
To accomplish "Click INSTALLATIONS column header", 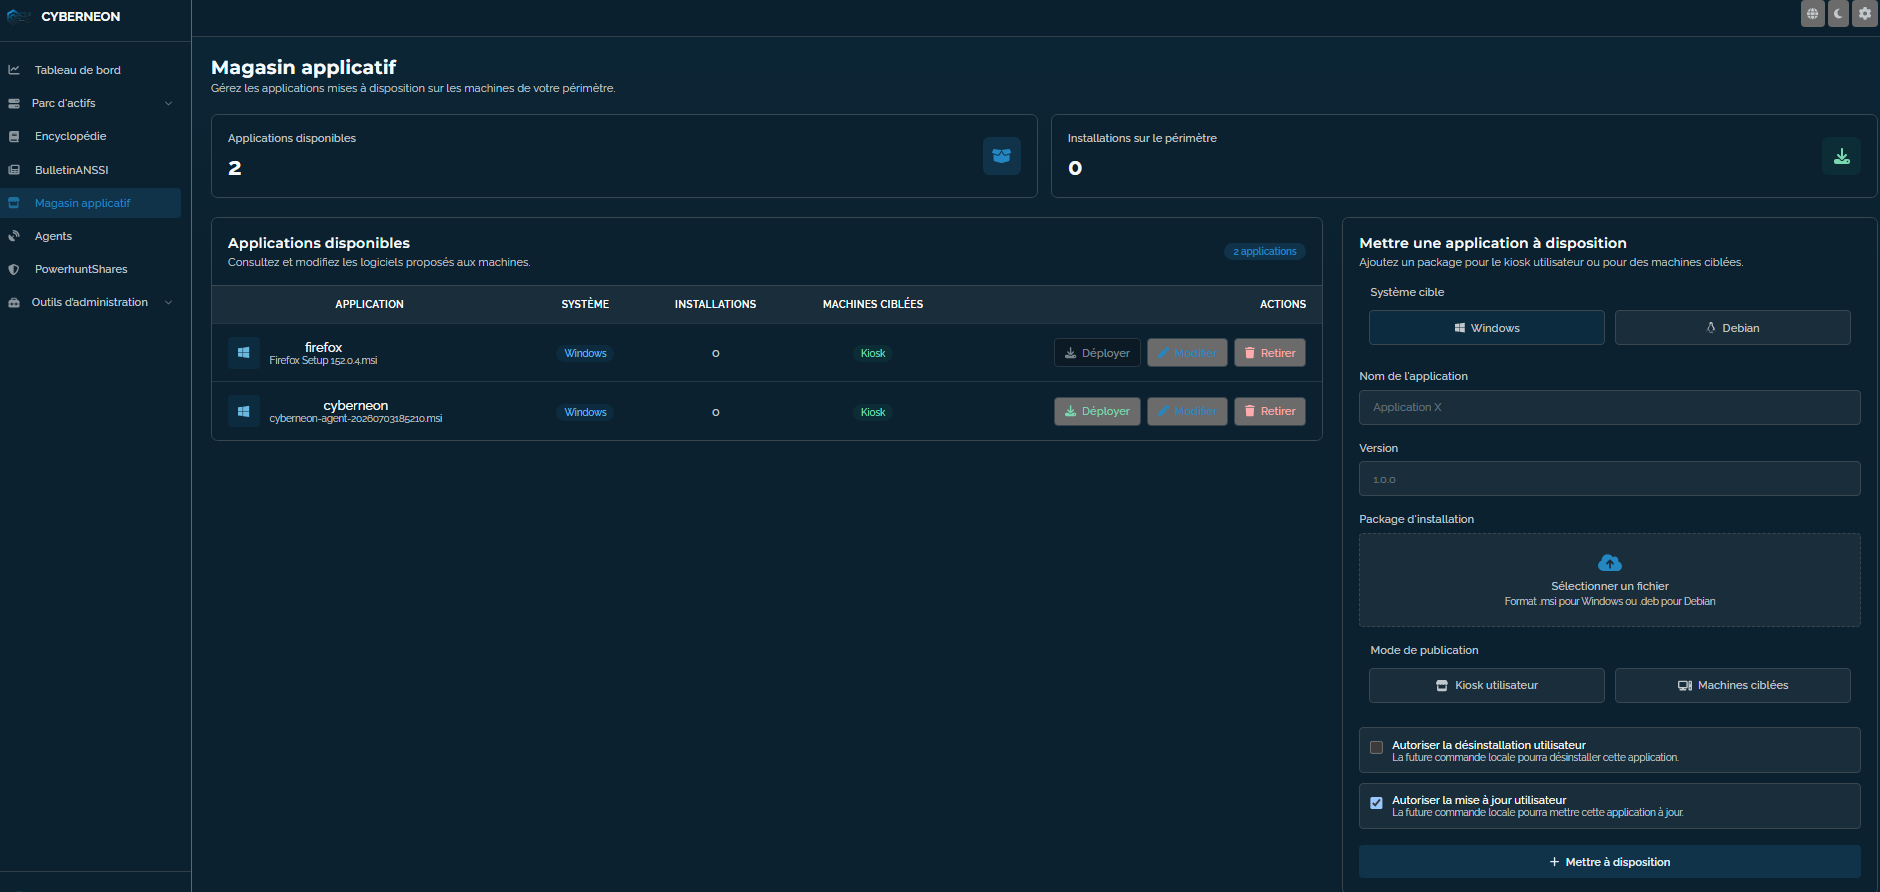I will (x=715, y=304).
